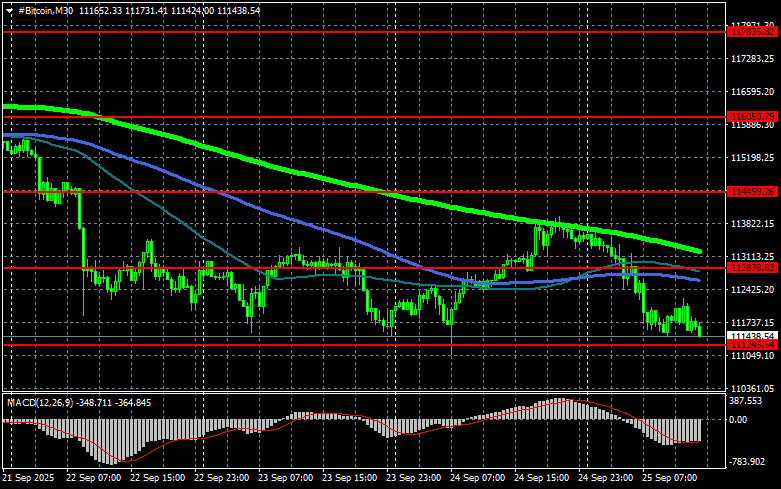Select the red 117835.82 level label
The width and height of the screenshot is (781, 489).
[752, 32]
